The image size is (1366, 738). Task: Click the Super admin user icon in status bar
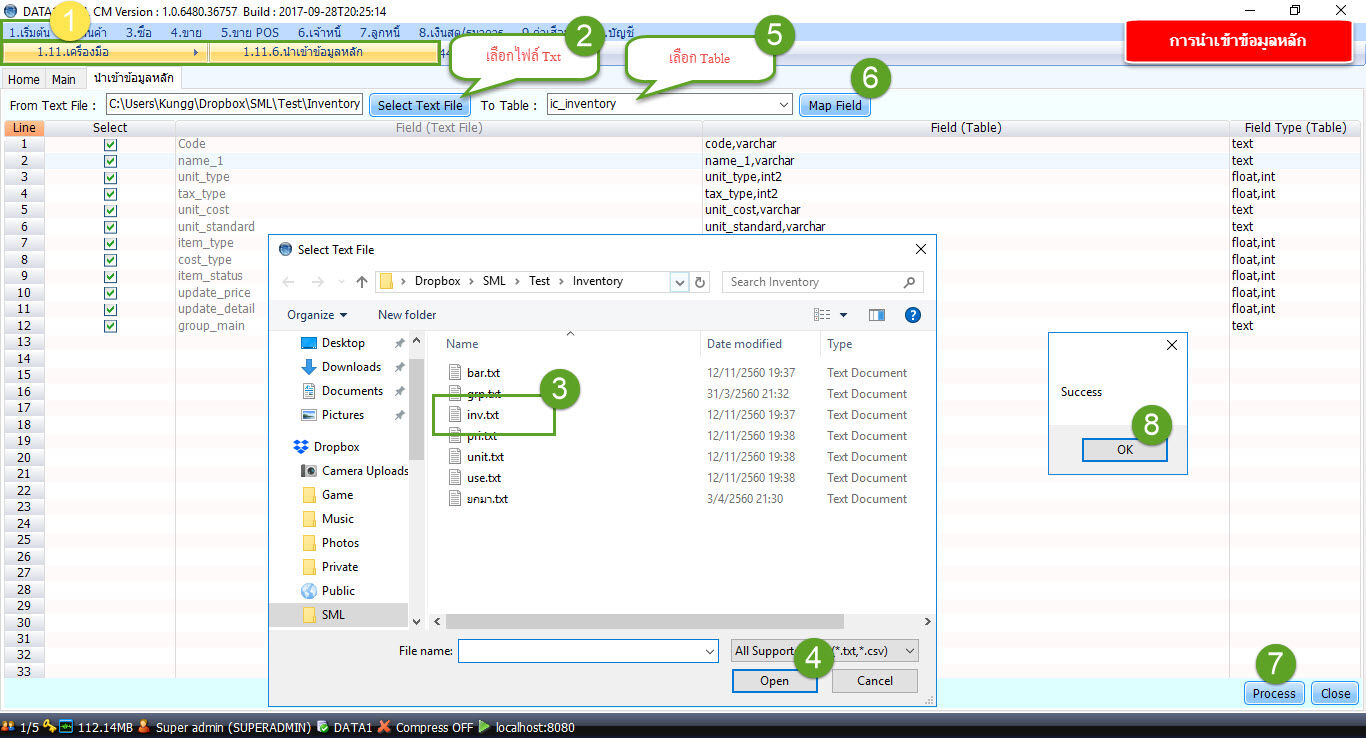143,727
